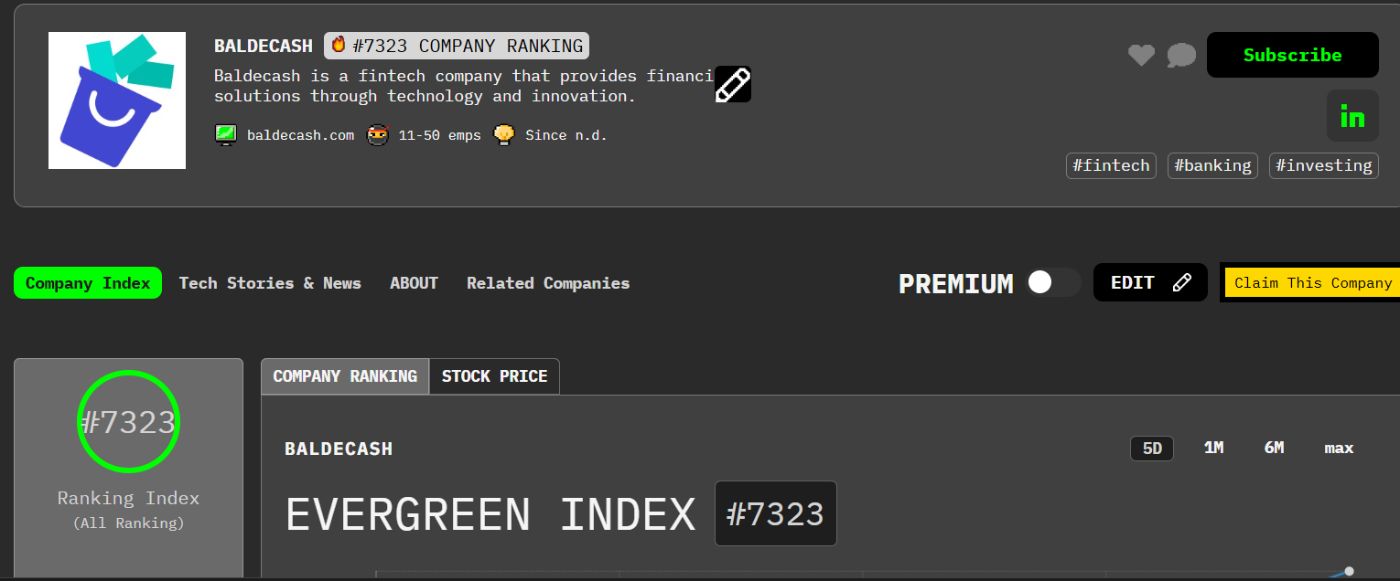This screenshot has height=581, width=1400.
Task: Click the light bulb founded icon
Action: [504, 135]
